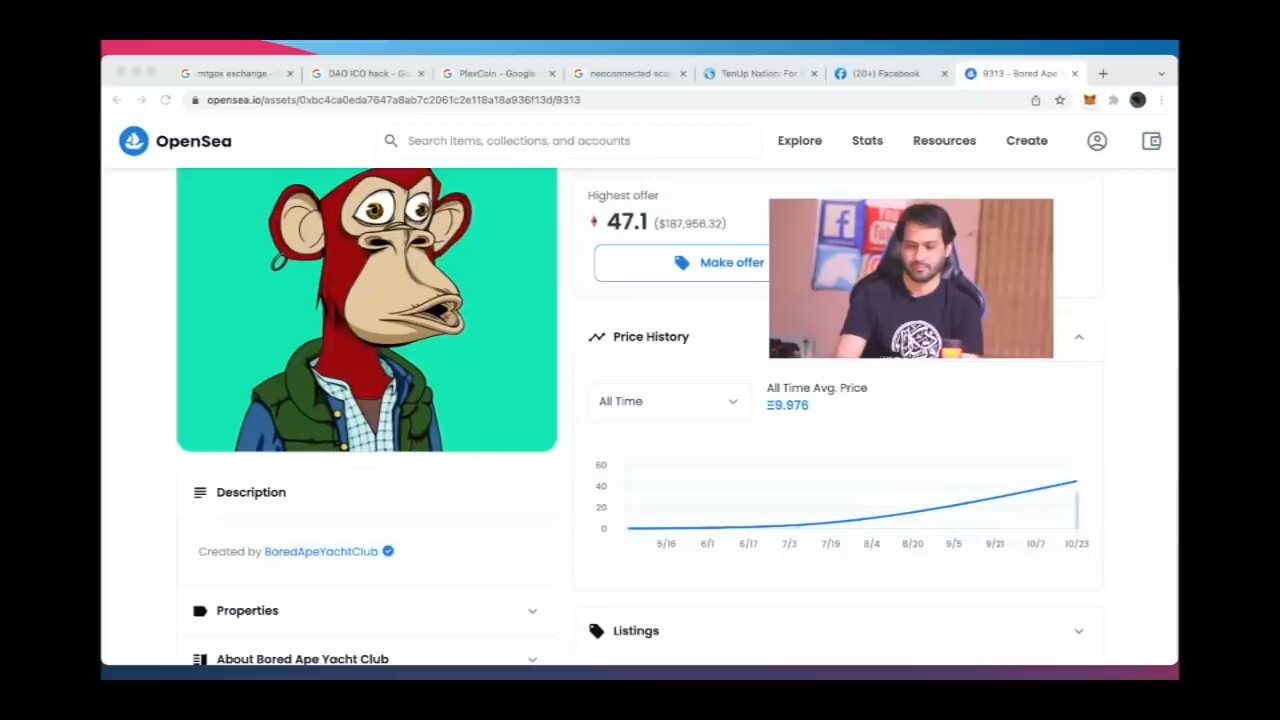
Task: Click the Properties label icon
Action: point(200,611)
